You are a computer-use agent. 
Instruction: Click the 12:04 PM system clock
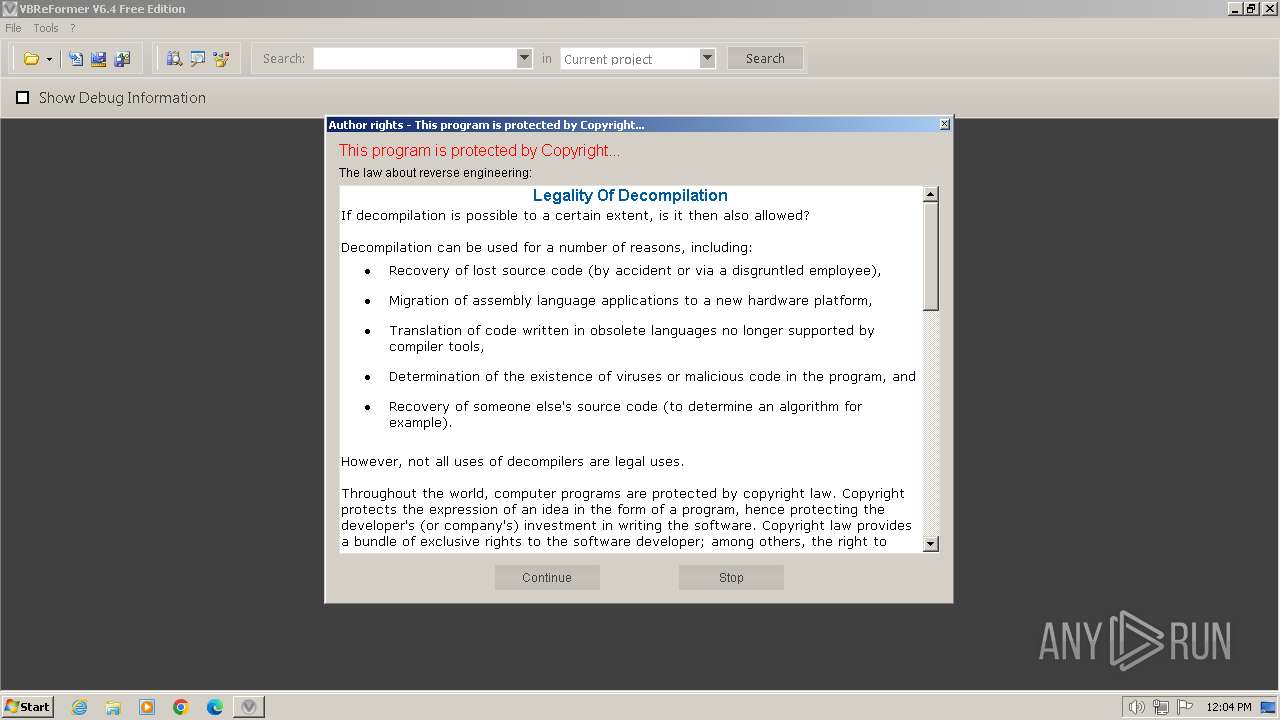click(x=1229, y=707)
